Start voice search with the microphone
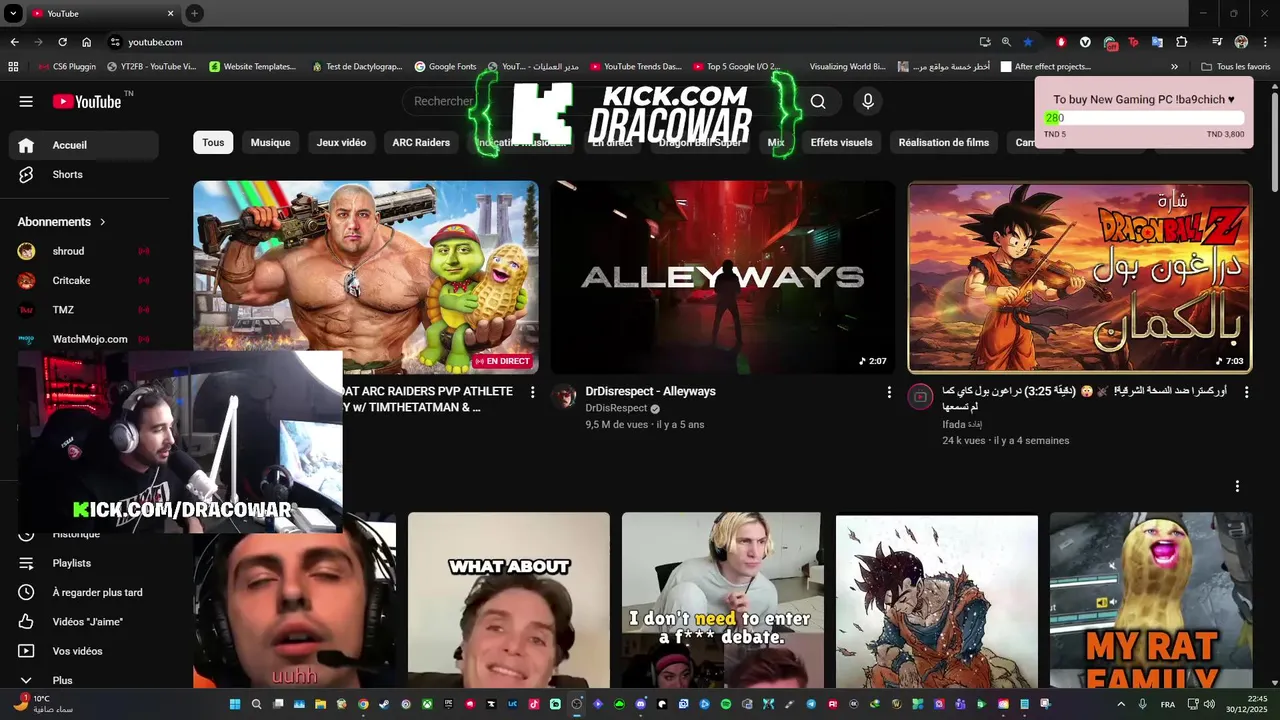 867,101
